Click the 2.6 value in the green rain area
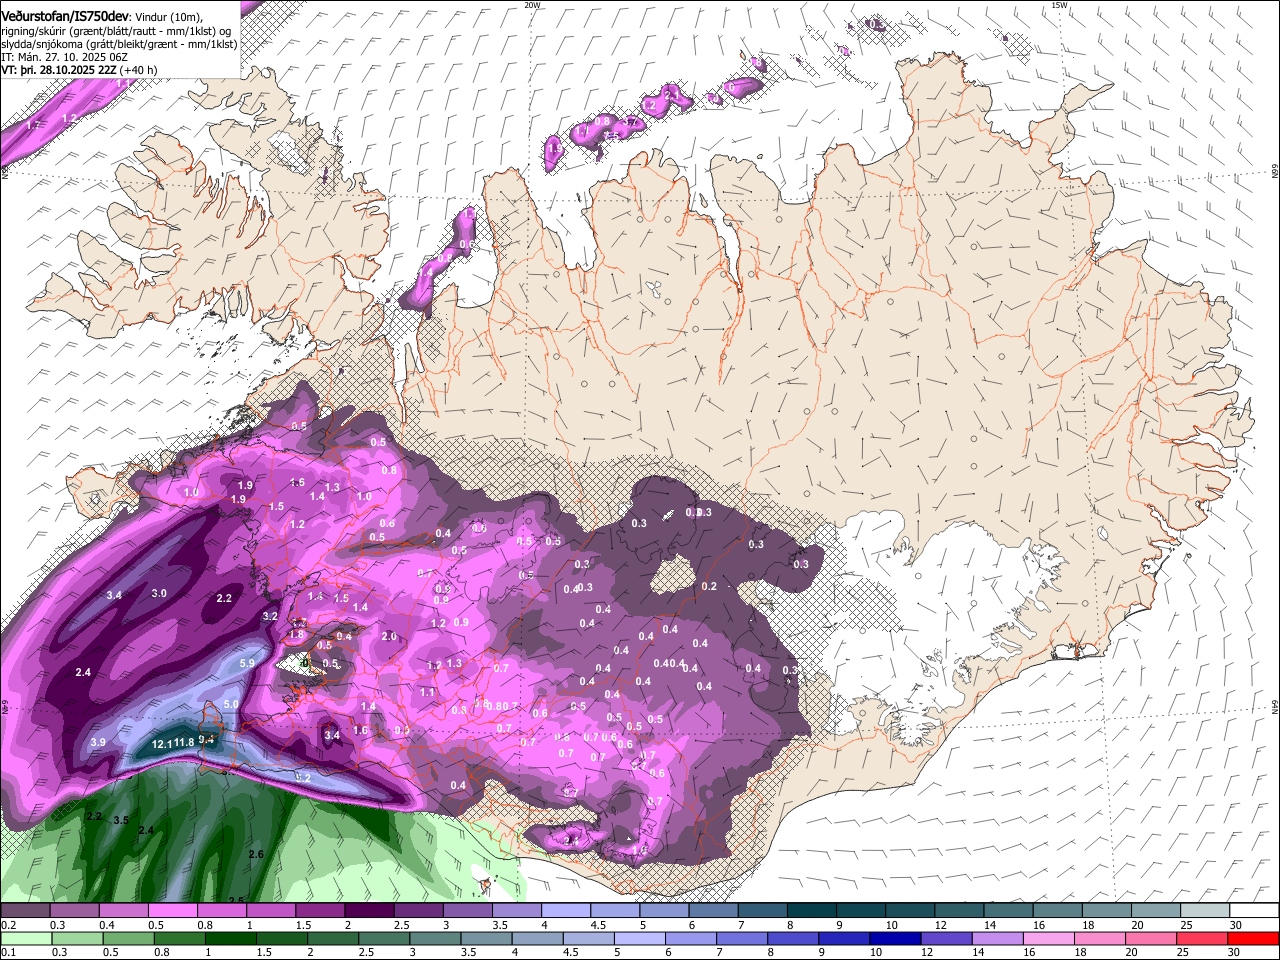This screenshot has width=1280, height=960. [x=256, y=854]
